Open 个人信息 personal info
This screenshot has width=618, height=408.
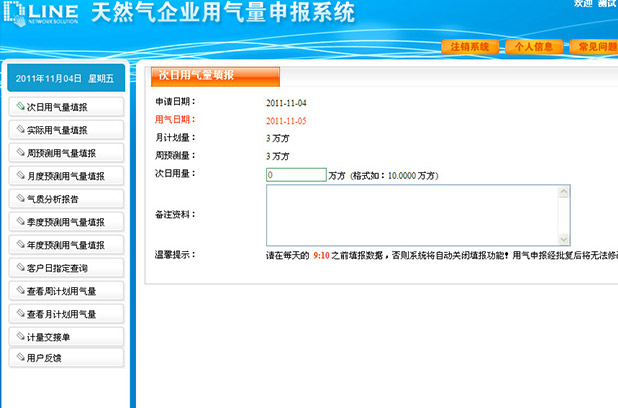tap(532, 47)
